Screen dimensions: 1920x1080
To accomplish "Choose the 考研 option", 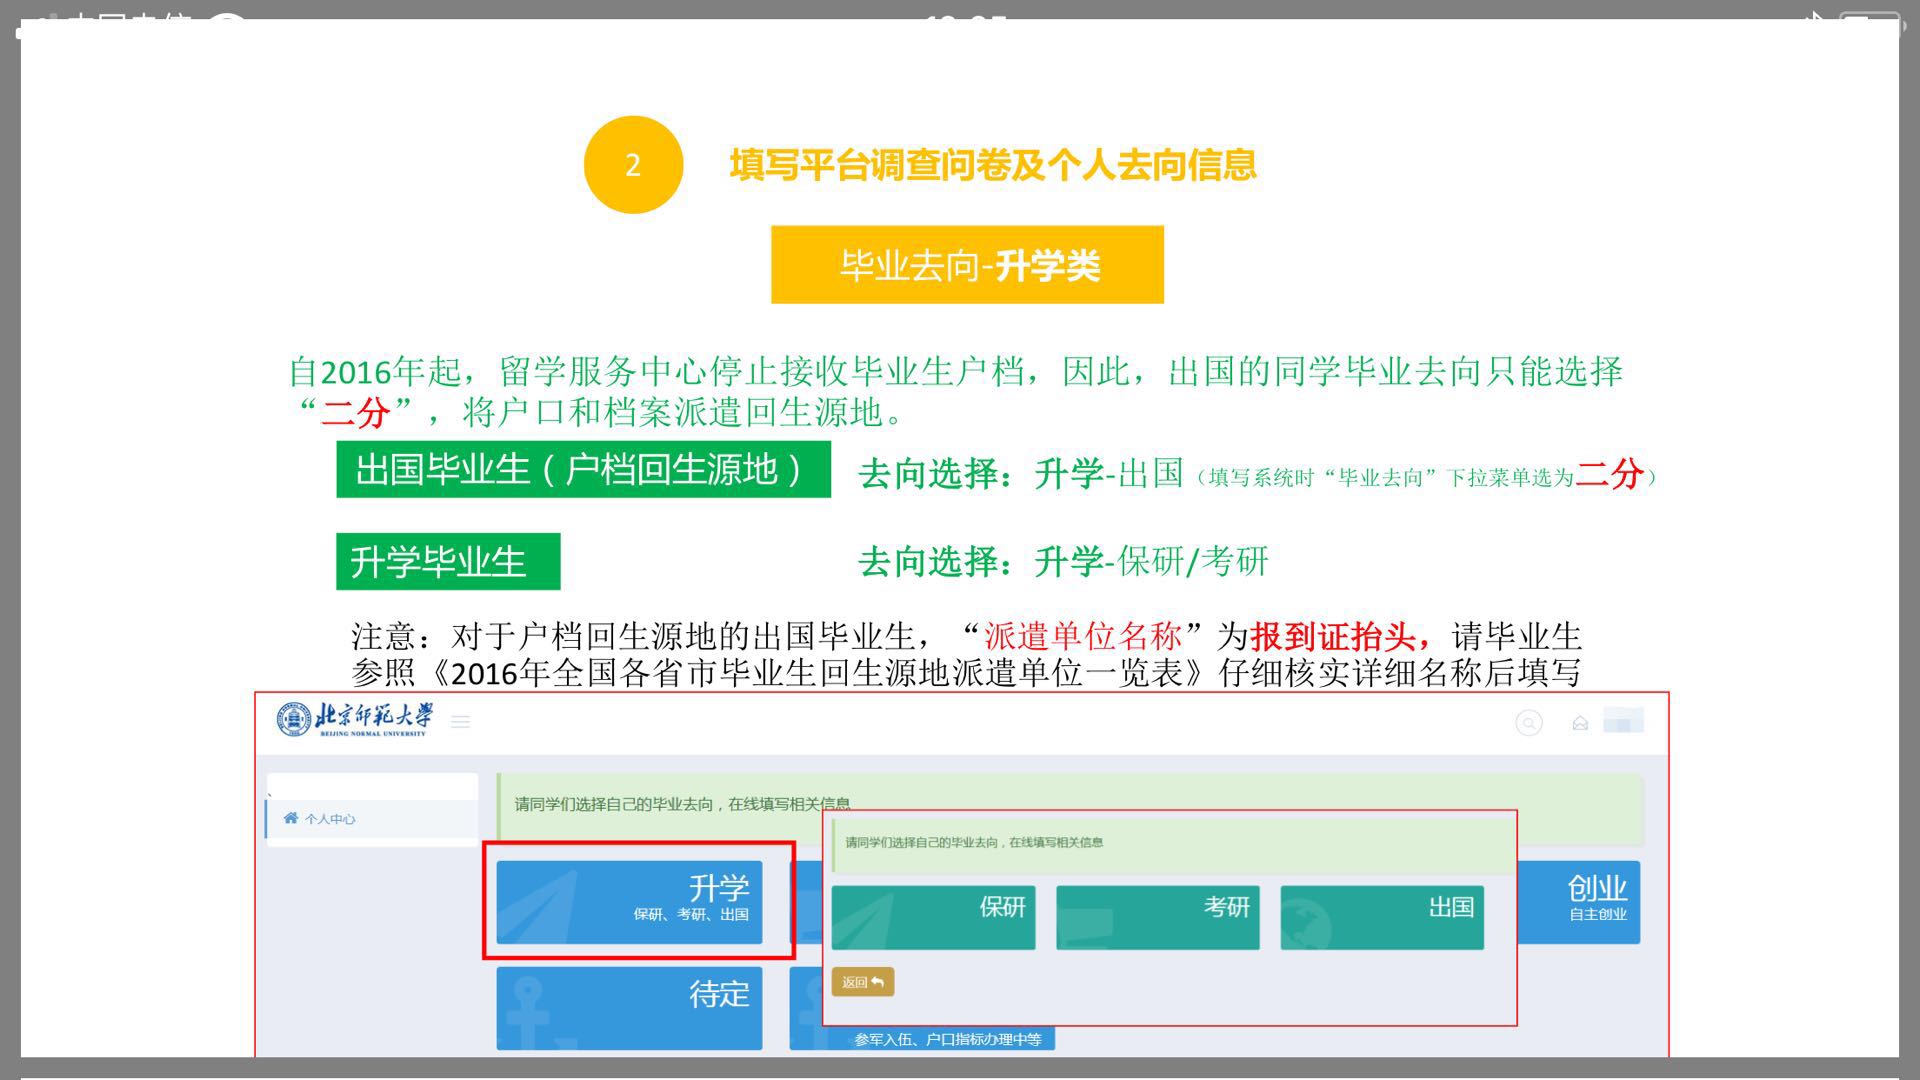I will pos(1158,915).
